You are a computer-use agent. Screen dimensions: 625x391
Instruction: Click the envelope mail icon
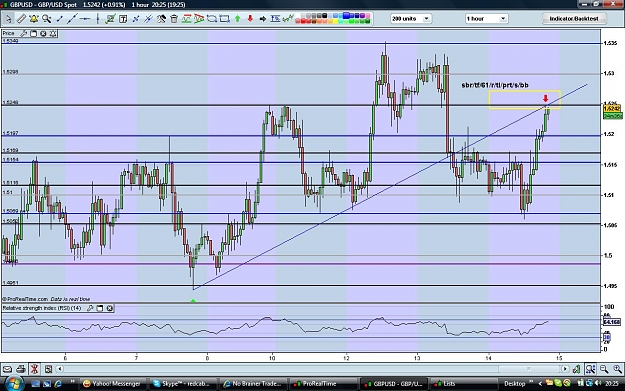click(8, 369)
